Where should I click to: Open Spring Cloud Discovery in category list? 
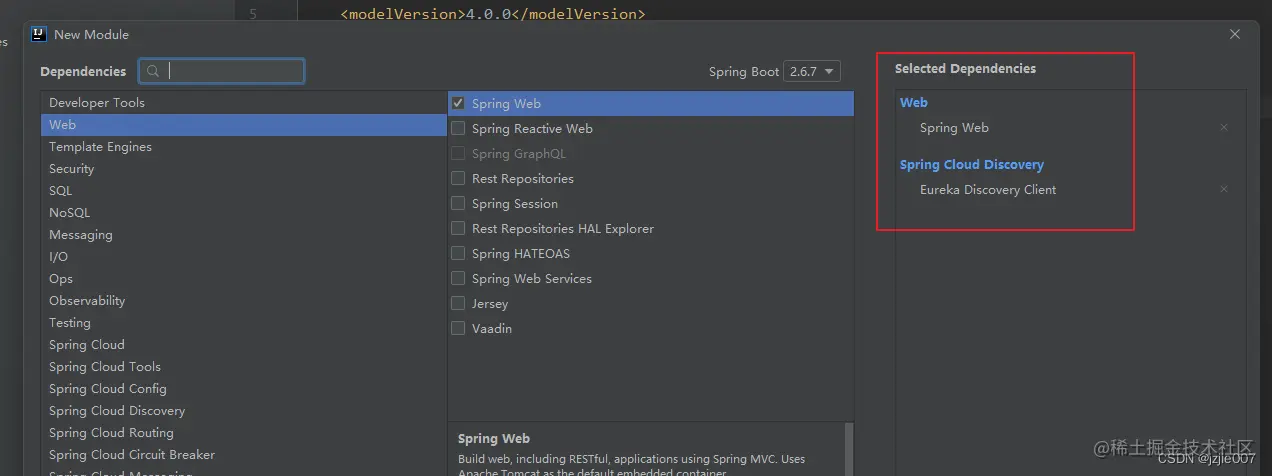click(244, 411)
